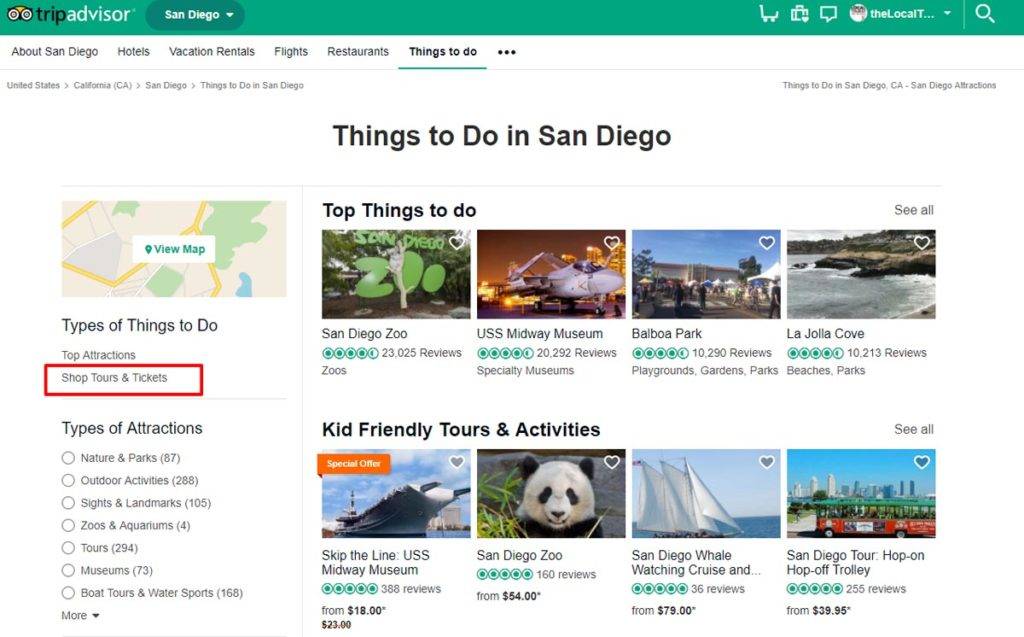Select Tours (294) radio button

[x=68, y=547]
